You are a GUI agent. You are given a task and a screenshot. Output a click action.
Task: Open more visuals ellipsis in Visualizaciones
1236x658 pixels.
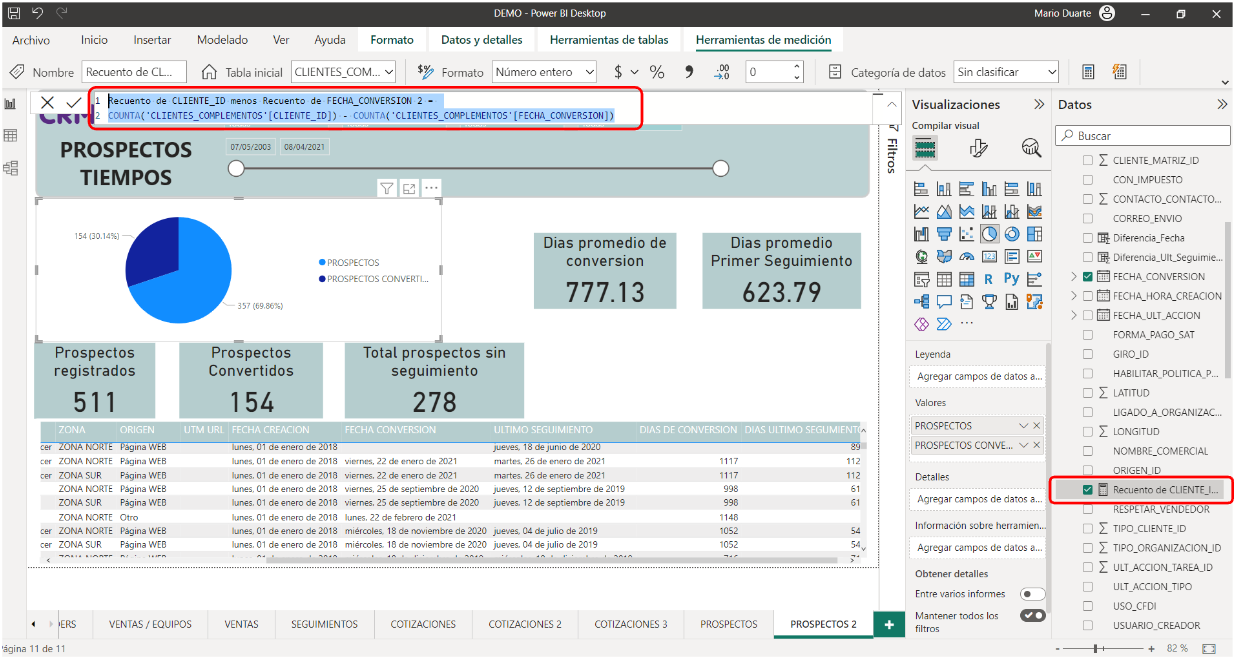pyautogui.click(x=966, y=323)
